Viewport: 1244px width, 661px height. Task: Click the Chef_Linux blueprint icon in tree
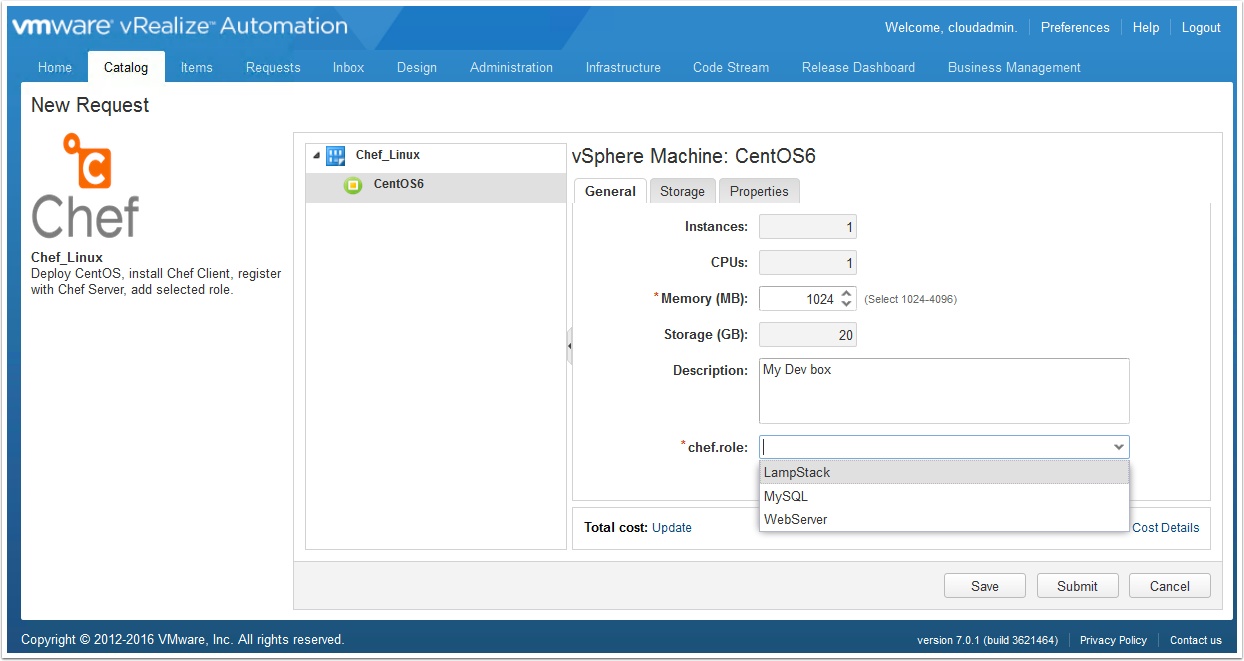pyautogui.click(x=336, y=156)
